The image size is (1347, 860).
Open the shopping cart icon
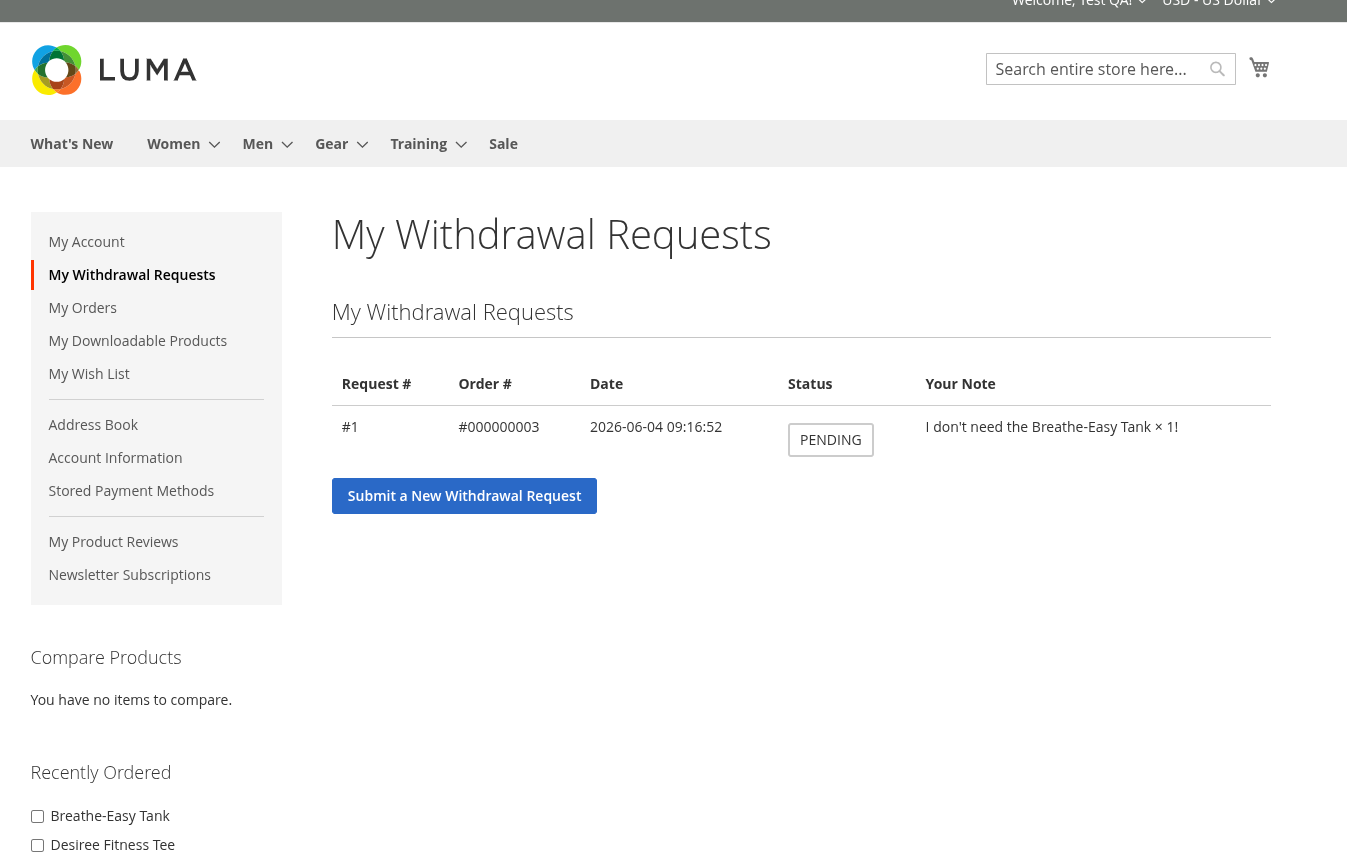[1259, 68]
